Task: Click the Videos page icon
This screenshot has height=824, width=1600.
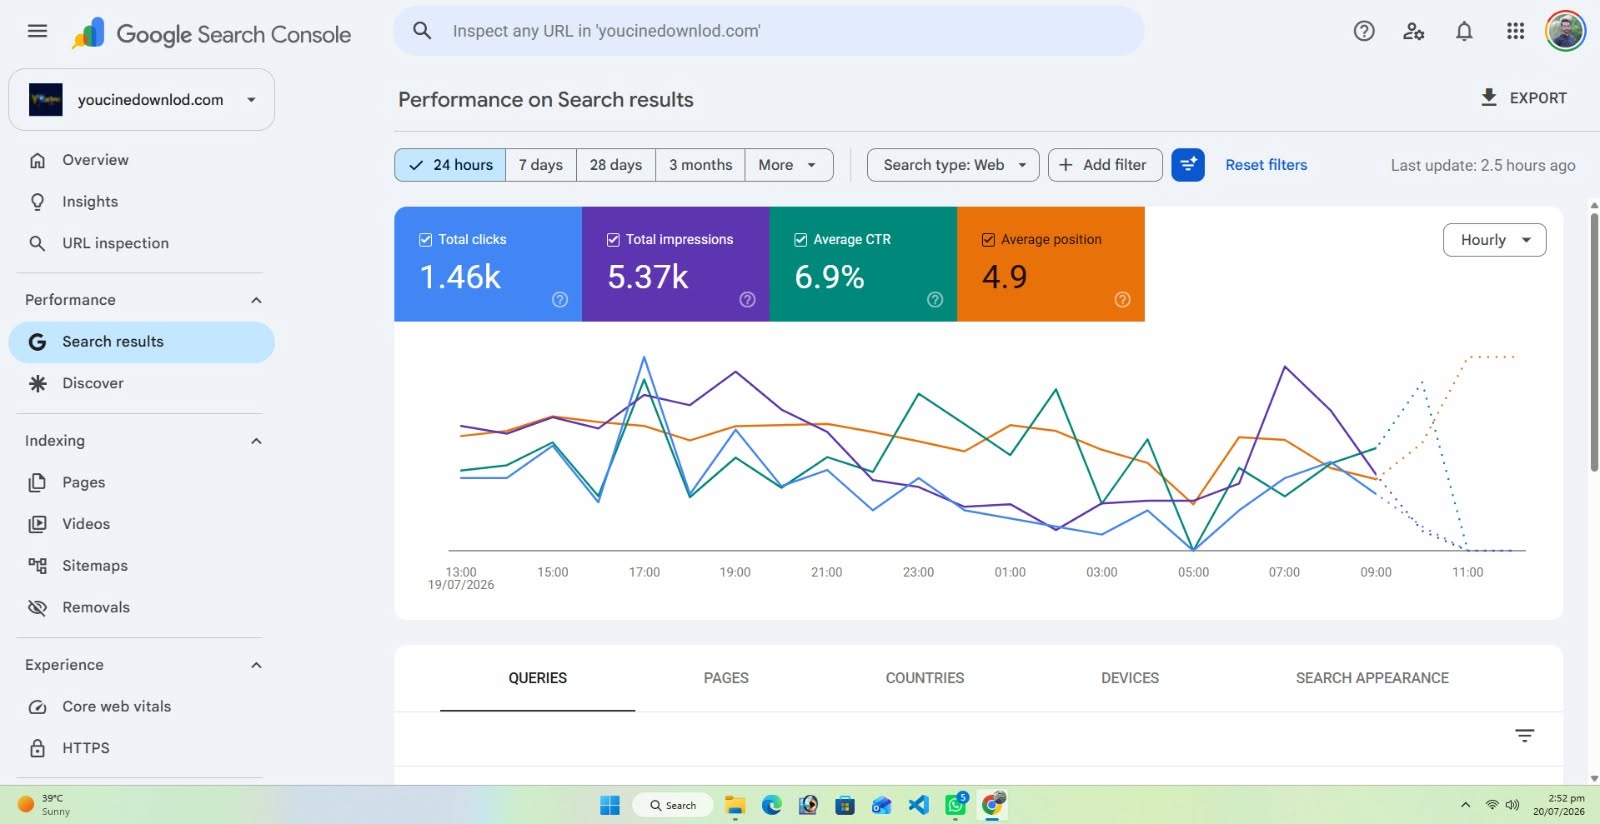Action: click(38, 524)
